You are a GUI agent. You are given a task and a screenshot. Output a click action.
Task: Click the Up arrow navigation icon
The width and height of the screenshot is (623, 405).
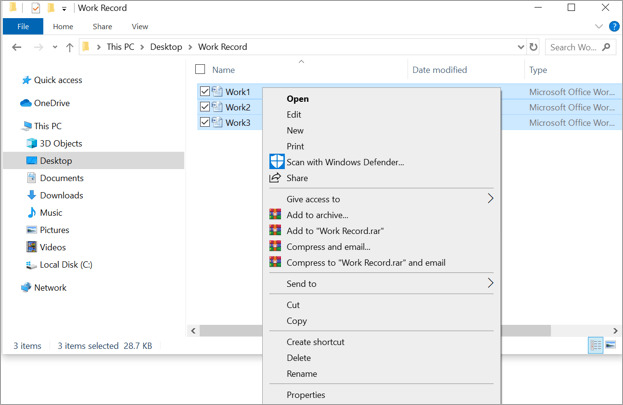[69, 47]
